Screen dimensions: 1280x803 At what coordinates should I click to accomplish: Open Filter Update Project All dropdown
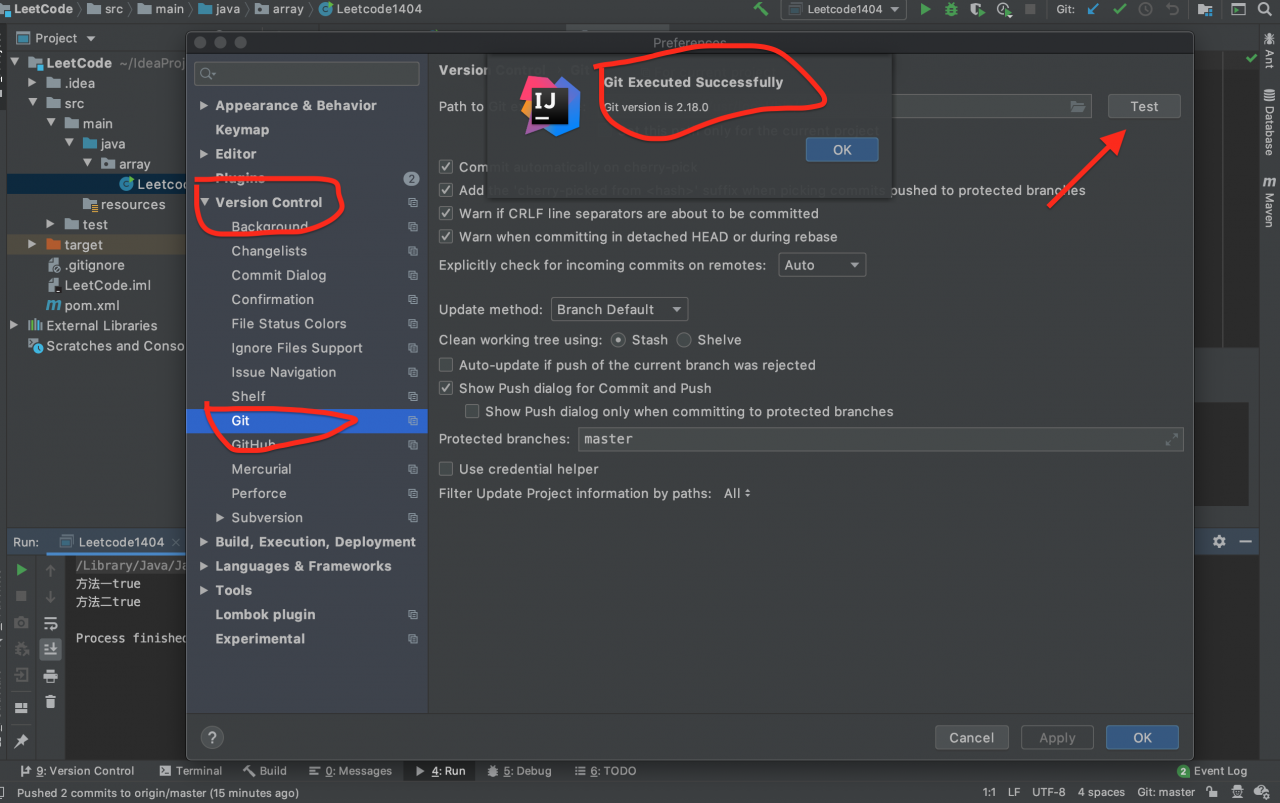pos(737,493)
